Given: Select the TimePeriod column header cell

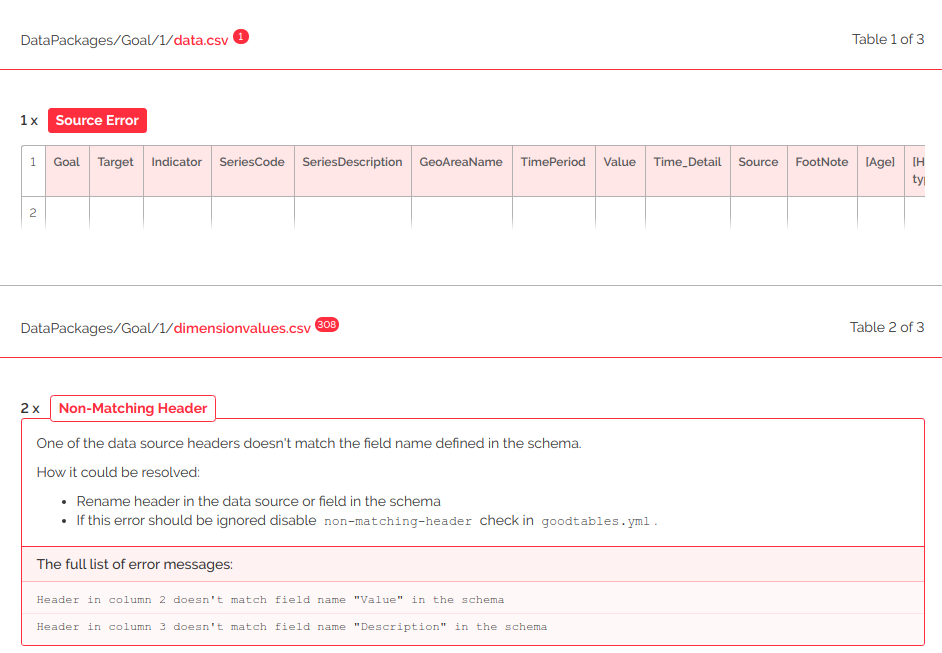Looking at the screenshot, I should coord(554,171).
